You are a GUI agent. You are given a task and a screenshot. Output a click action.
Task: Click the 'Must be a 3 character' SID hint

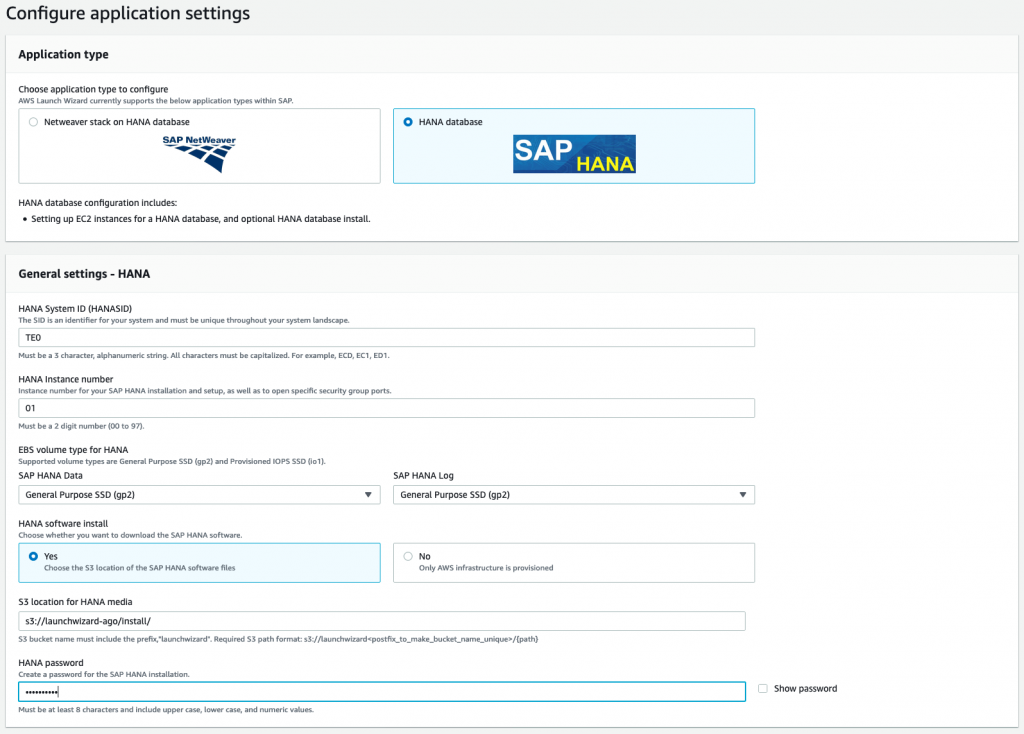pos(204,356)
